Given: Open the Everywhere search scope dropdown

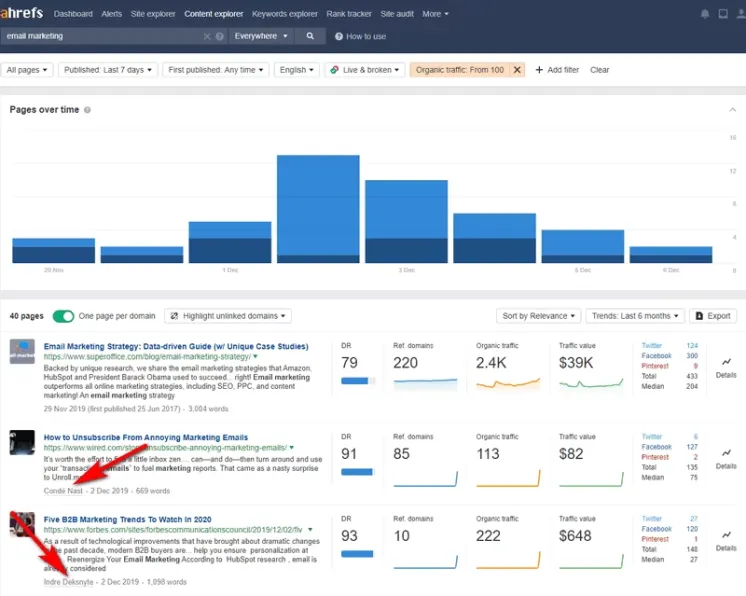Looking at the screenshot, I should click(x=261, y=36).
